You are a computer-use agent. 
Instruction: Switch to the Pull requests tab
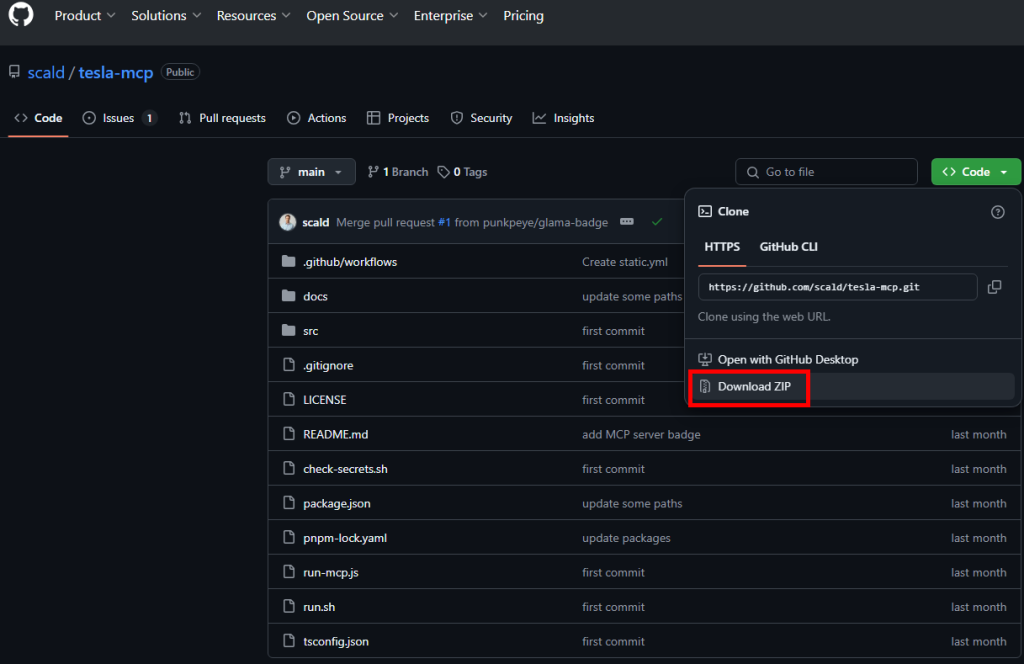click(222, 118)
